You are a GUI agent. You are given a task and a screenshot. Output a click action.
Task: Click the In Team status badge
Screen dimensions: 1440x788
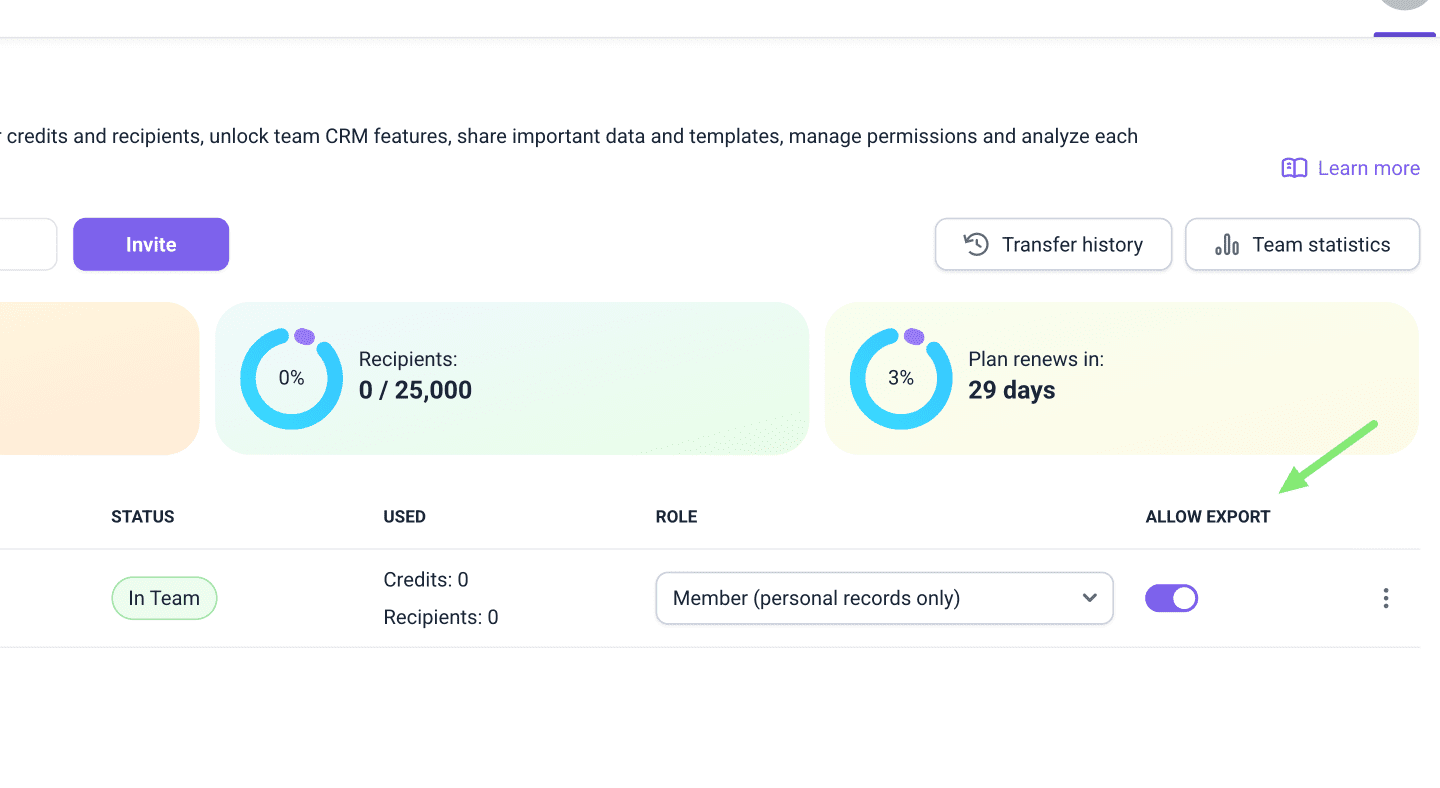(x=164, y=598)
